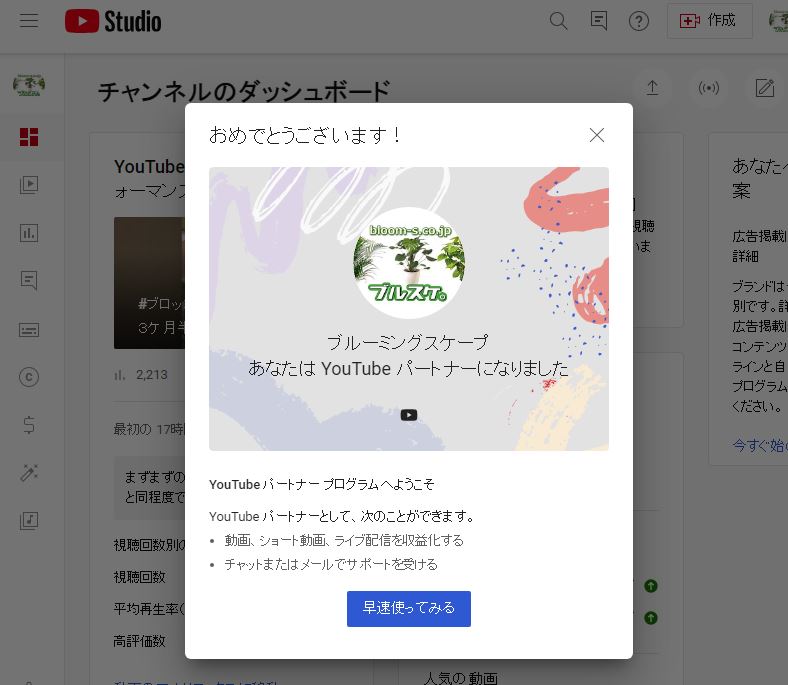Click the 早速使ってみる button
The image size is (788, 685).
(x=409, y=609)
